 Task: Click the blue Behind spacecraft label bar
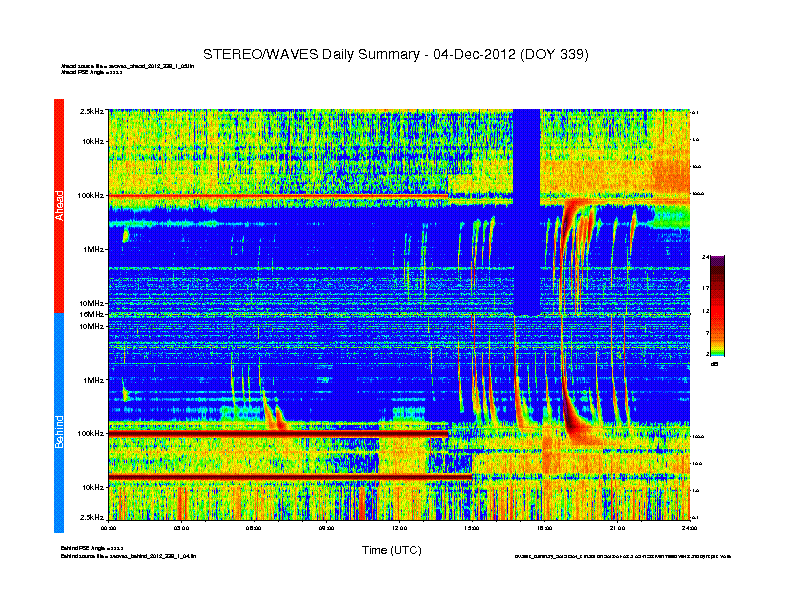pyautogui.click(x=58, y=423)
